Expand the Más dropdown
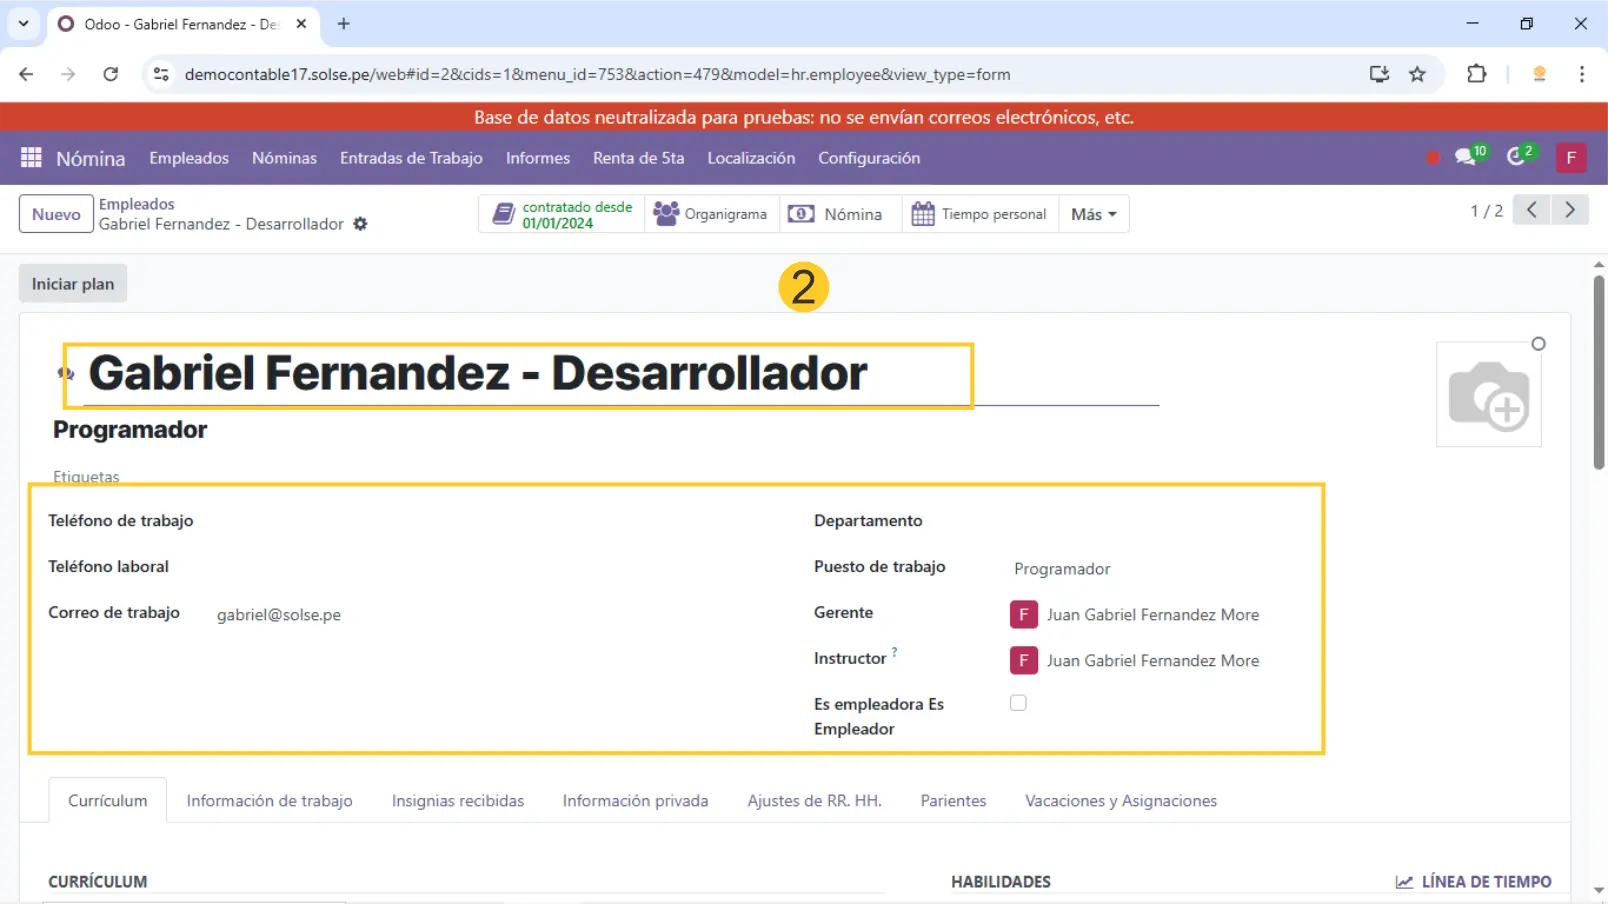 point(1093,214)
